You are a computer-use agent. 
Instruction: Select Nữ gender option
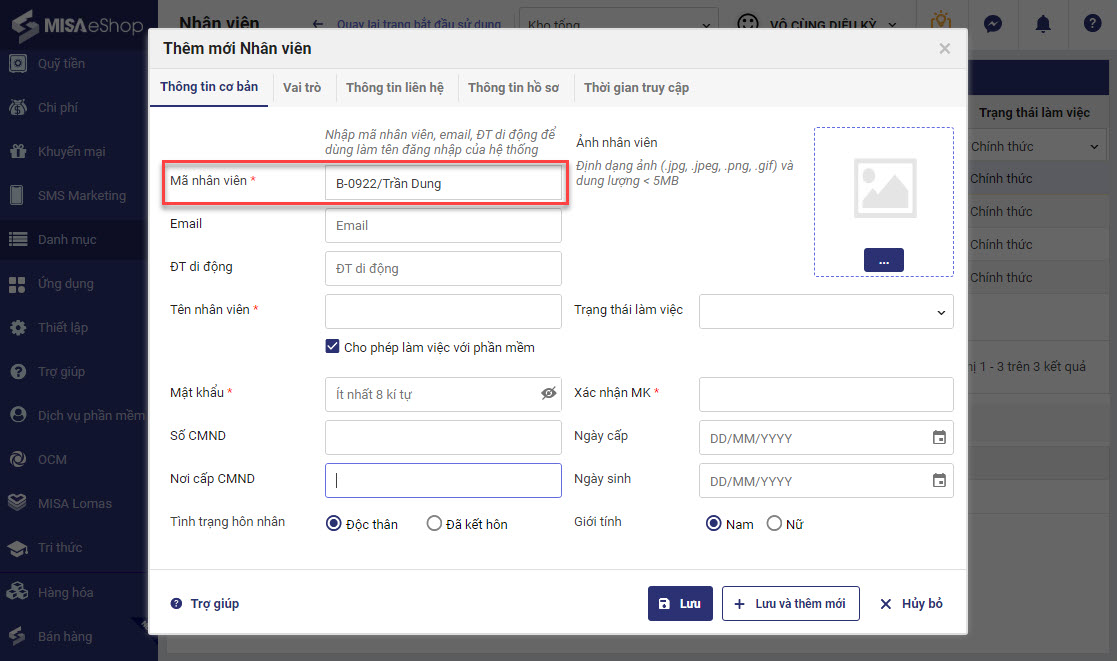click(x=774, y=524)
